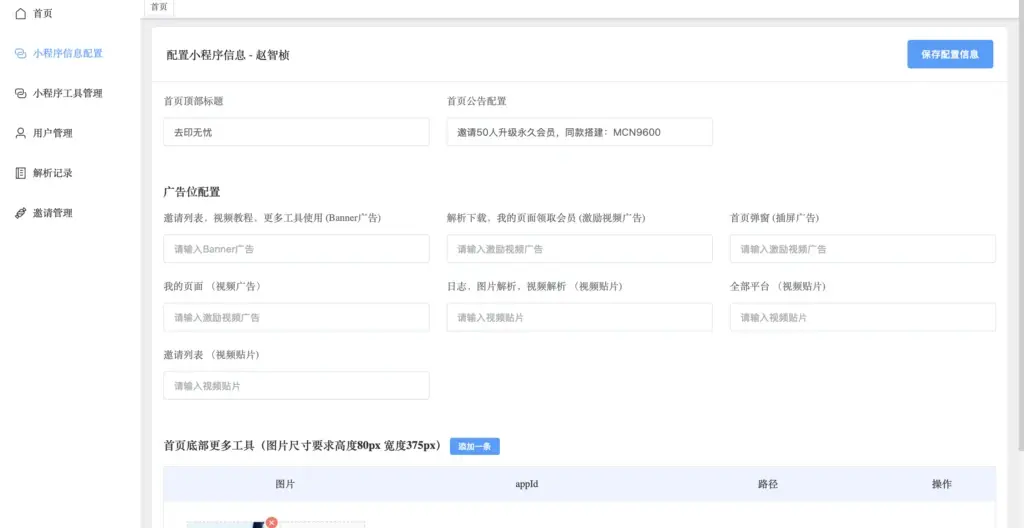The width and height of the screenshot is (1024, 528).
Task: Click the home icon in the sidebar
Action: [20, 13]
